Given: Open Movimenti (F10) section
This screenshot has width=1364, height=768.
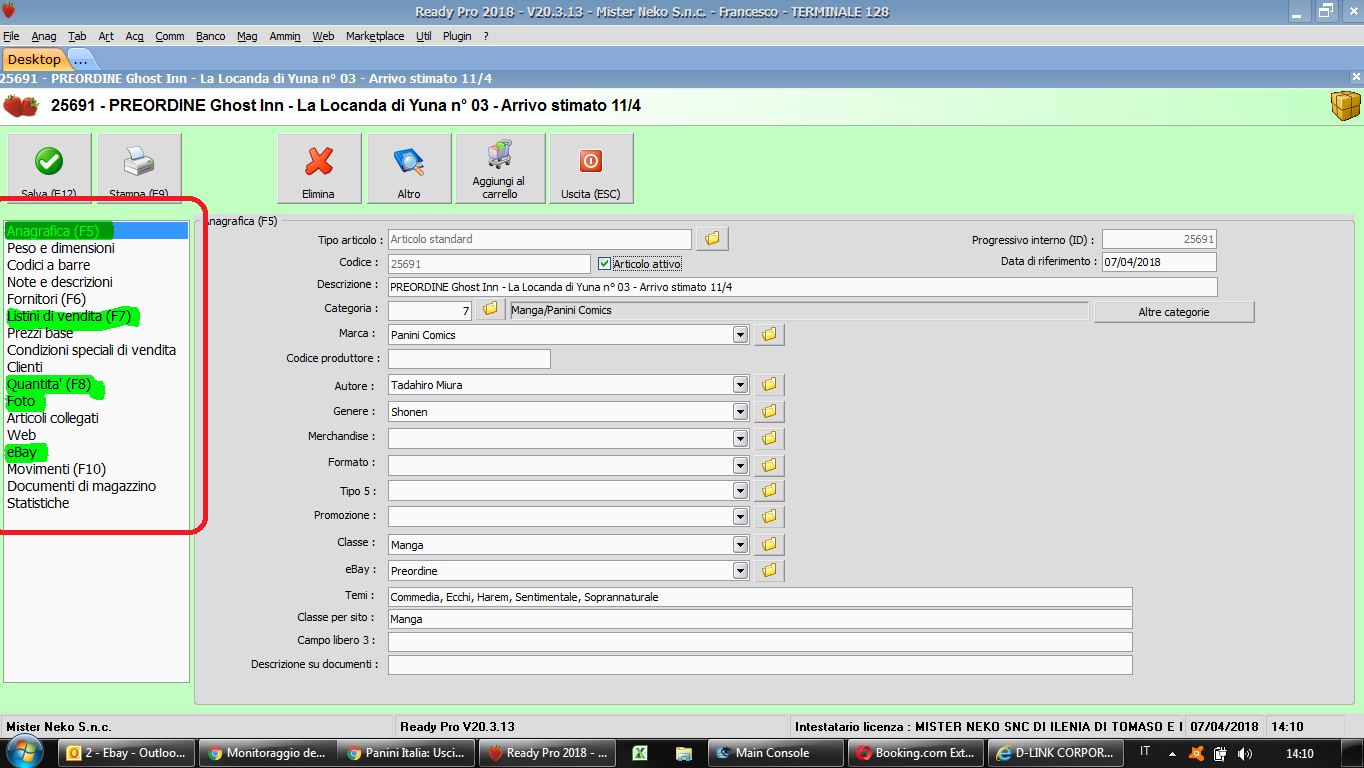Looking at the screenshot, I should click(x=56, y=469).
